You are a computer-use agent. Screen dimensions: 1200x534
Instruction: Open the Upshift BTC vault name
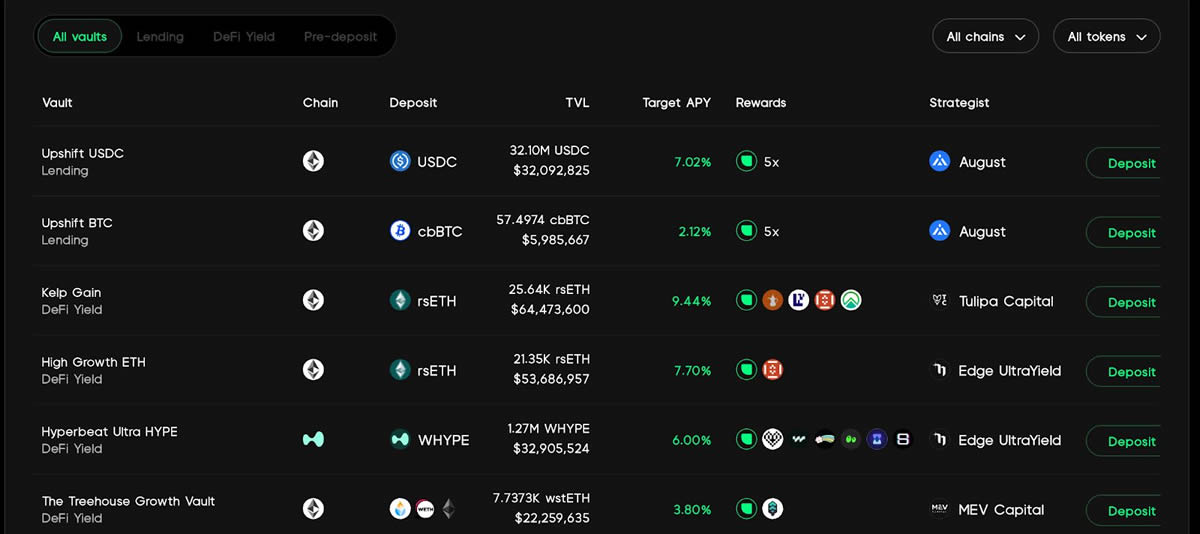click(77, 222)
